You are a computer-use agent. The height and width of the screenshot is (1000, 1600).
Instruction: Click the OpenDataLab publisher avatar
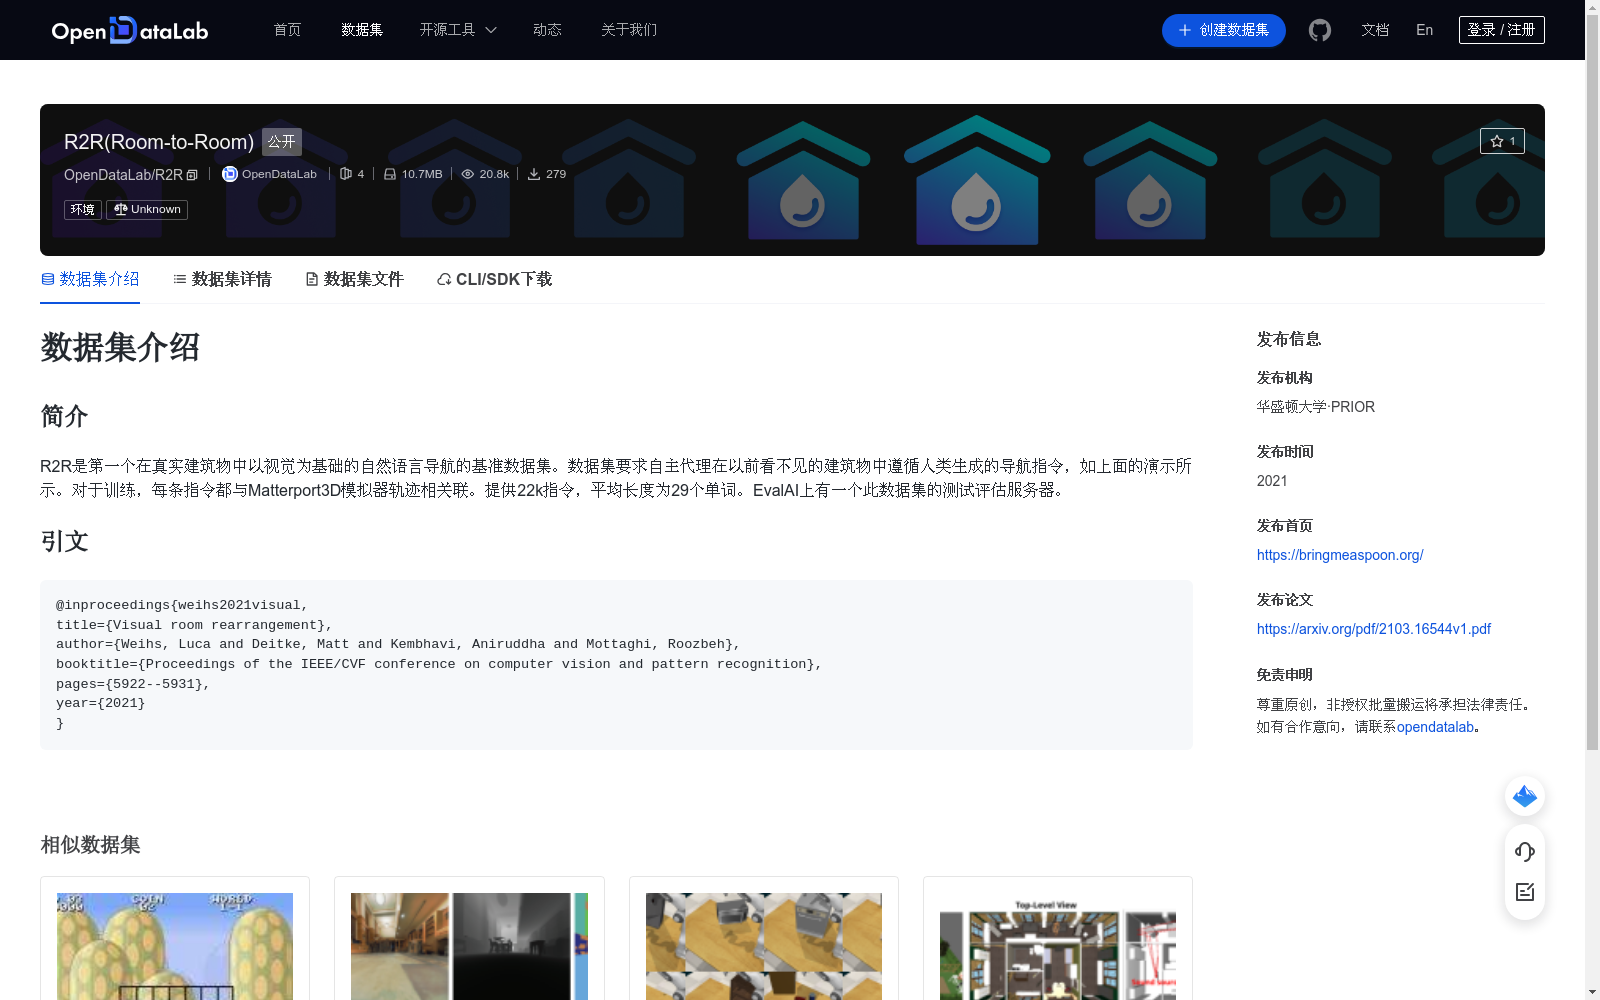(230, 174)
